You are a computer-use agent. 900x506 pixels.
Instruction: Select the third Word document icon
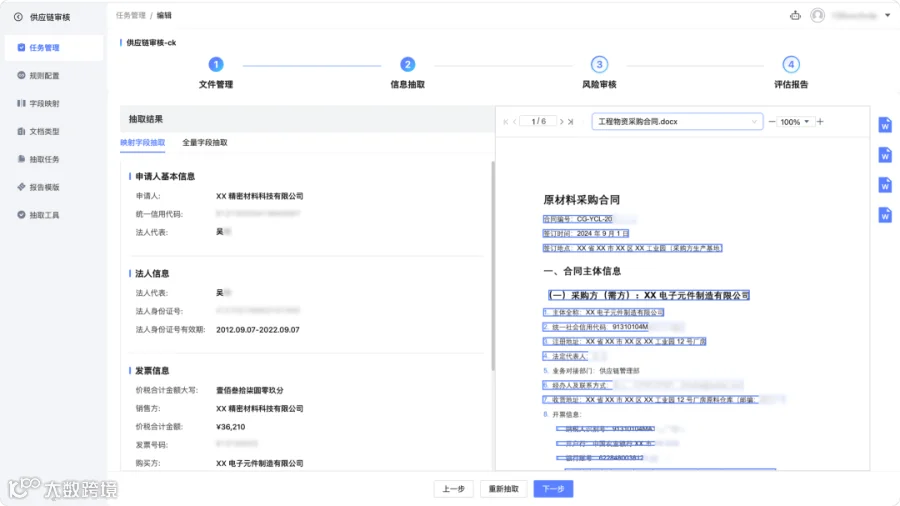tap(885, 185)
